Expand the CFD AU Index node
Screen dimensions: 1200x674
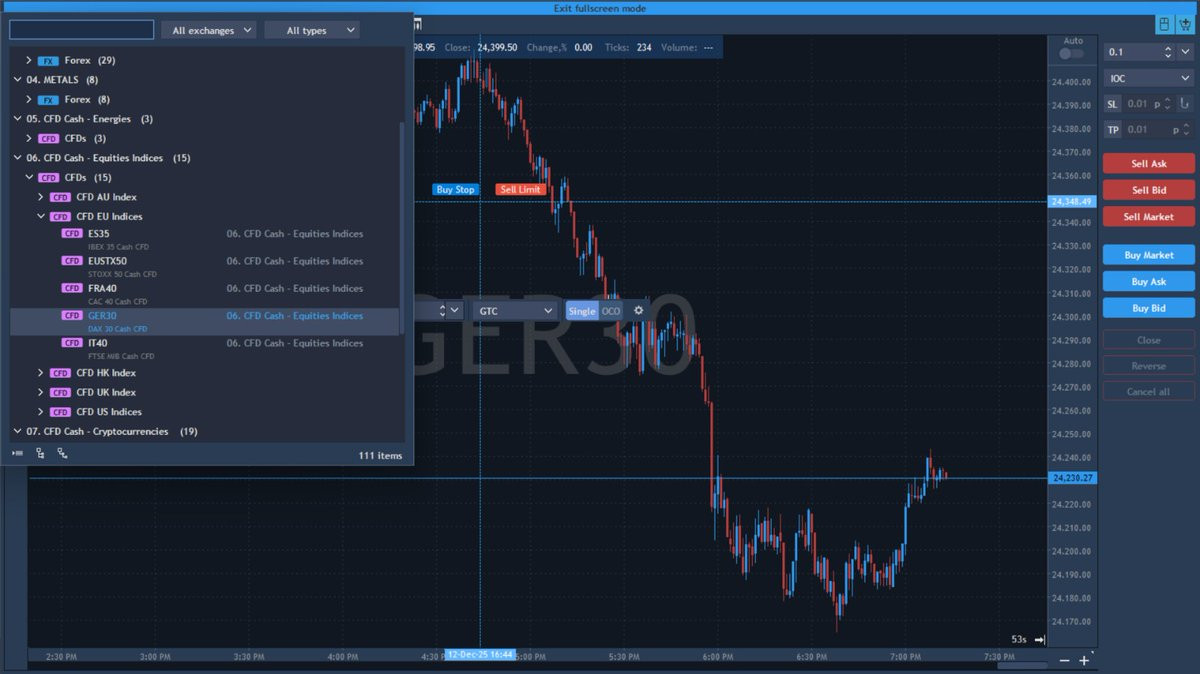pyautogui.click(x=41, y=197)
